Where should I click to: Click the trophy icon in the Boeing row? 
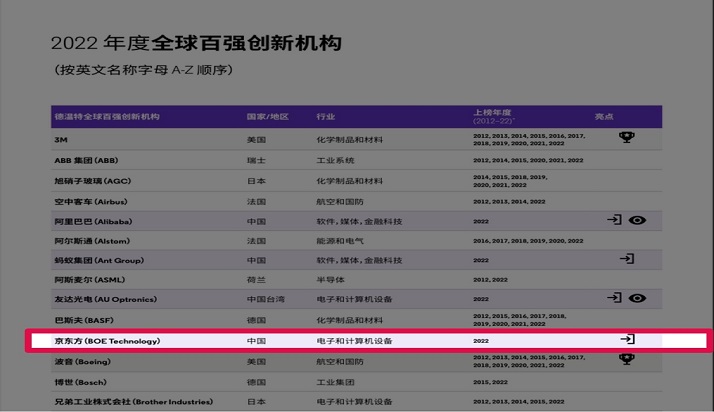point(626,359)
